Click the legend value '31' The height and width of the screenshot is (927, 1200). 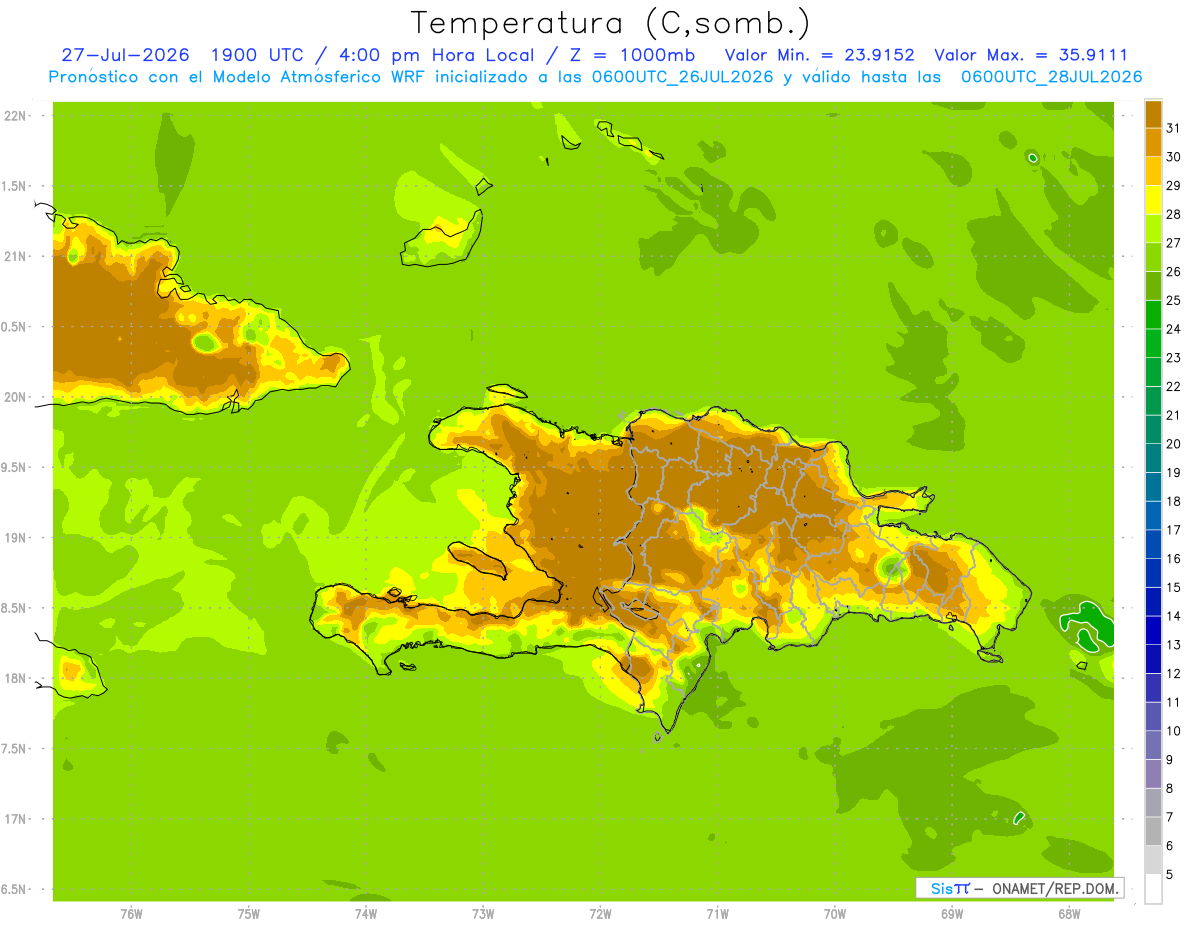click(1173, 128)
